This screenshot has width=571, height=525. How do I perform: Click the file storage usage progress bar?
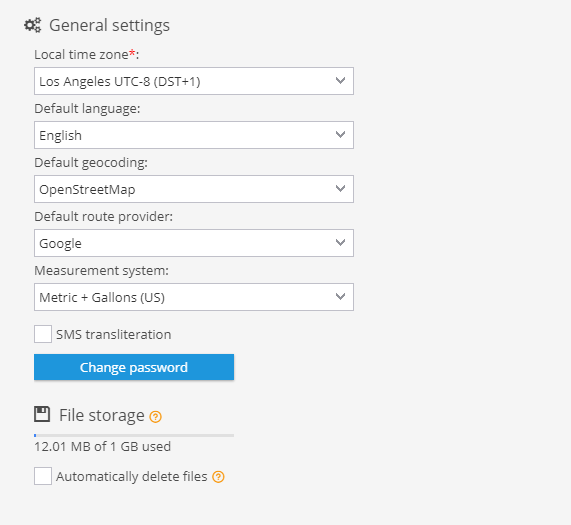click(134, 435)
